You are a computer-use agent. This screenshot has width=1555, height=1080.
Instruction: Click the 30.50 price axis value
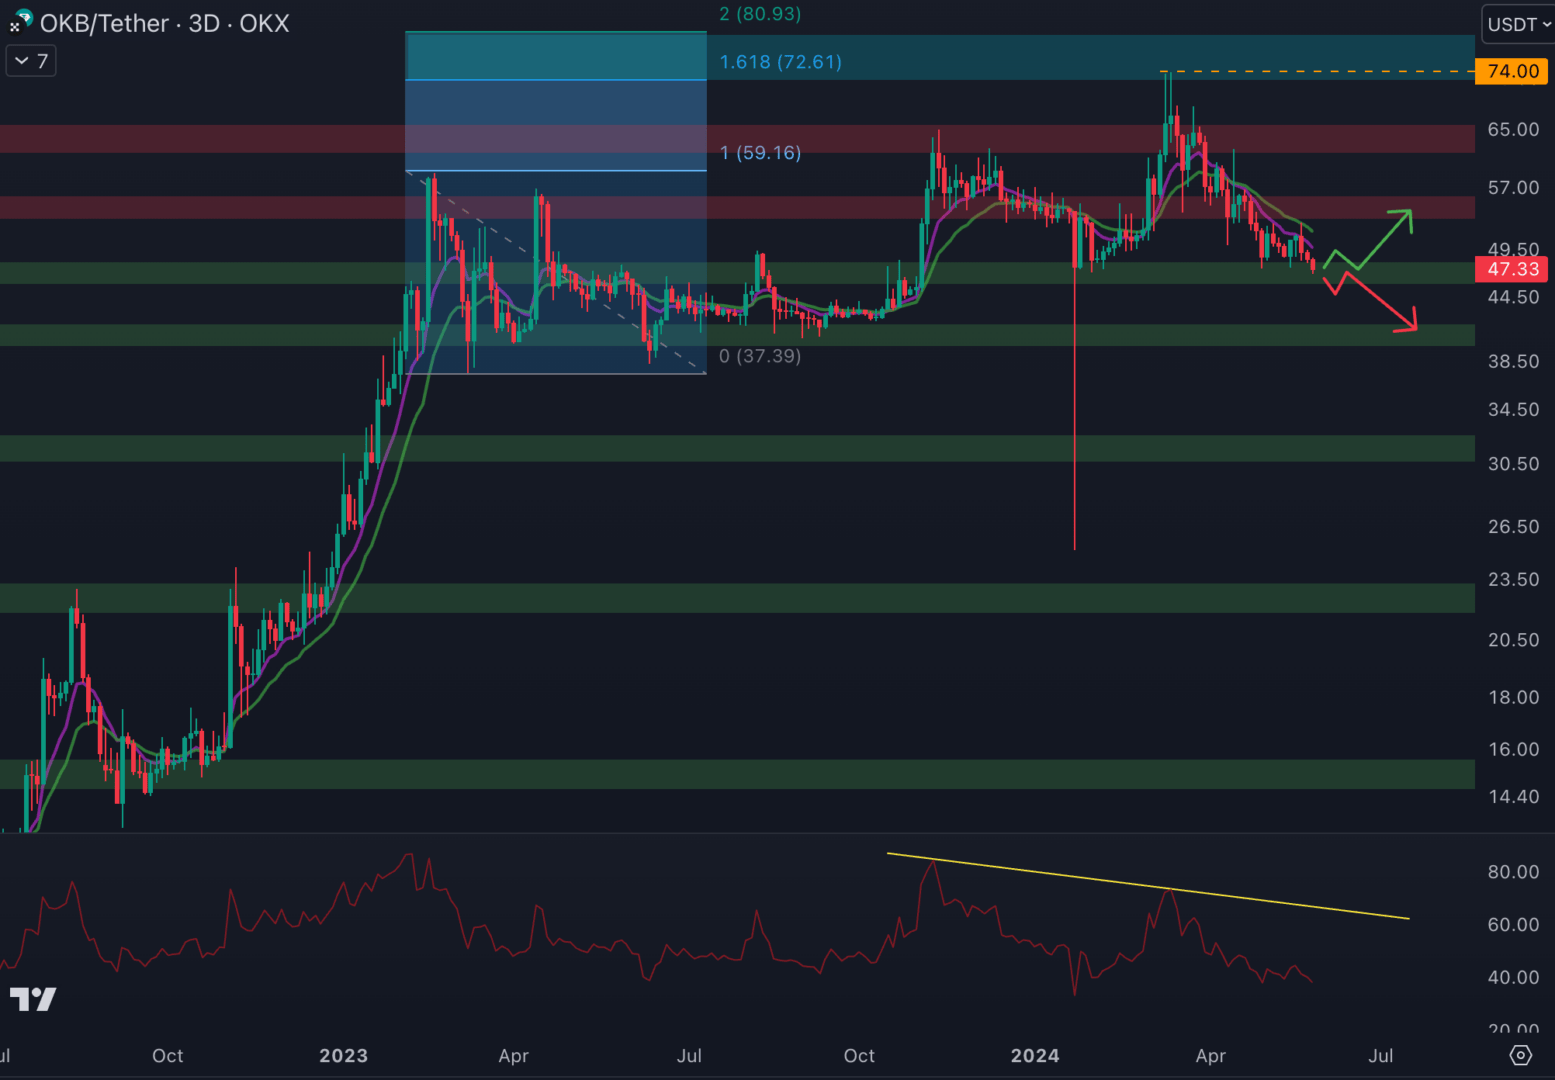[1513, 463]
